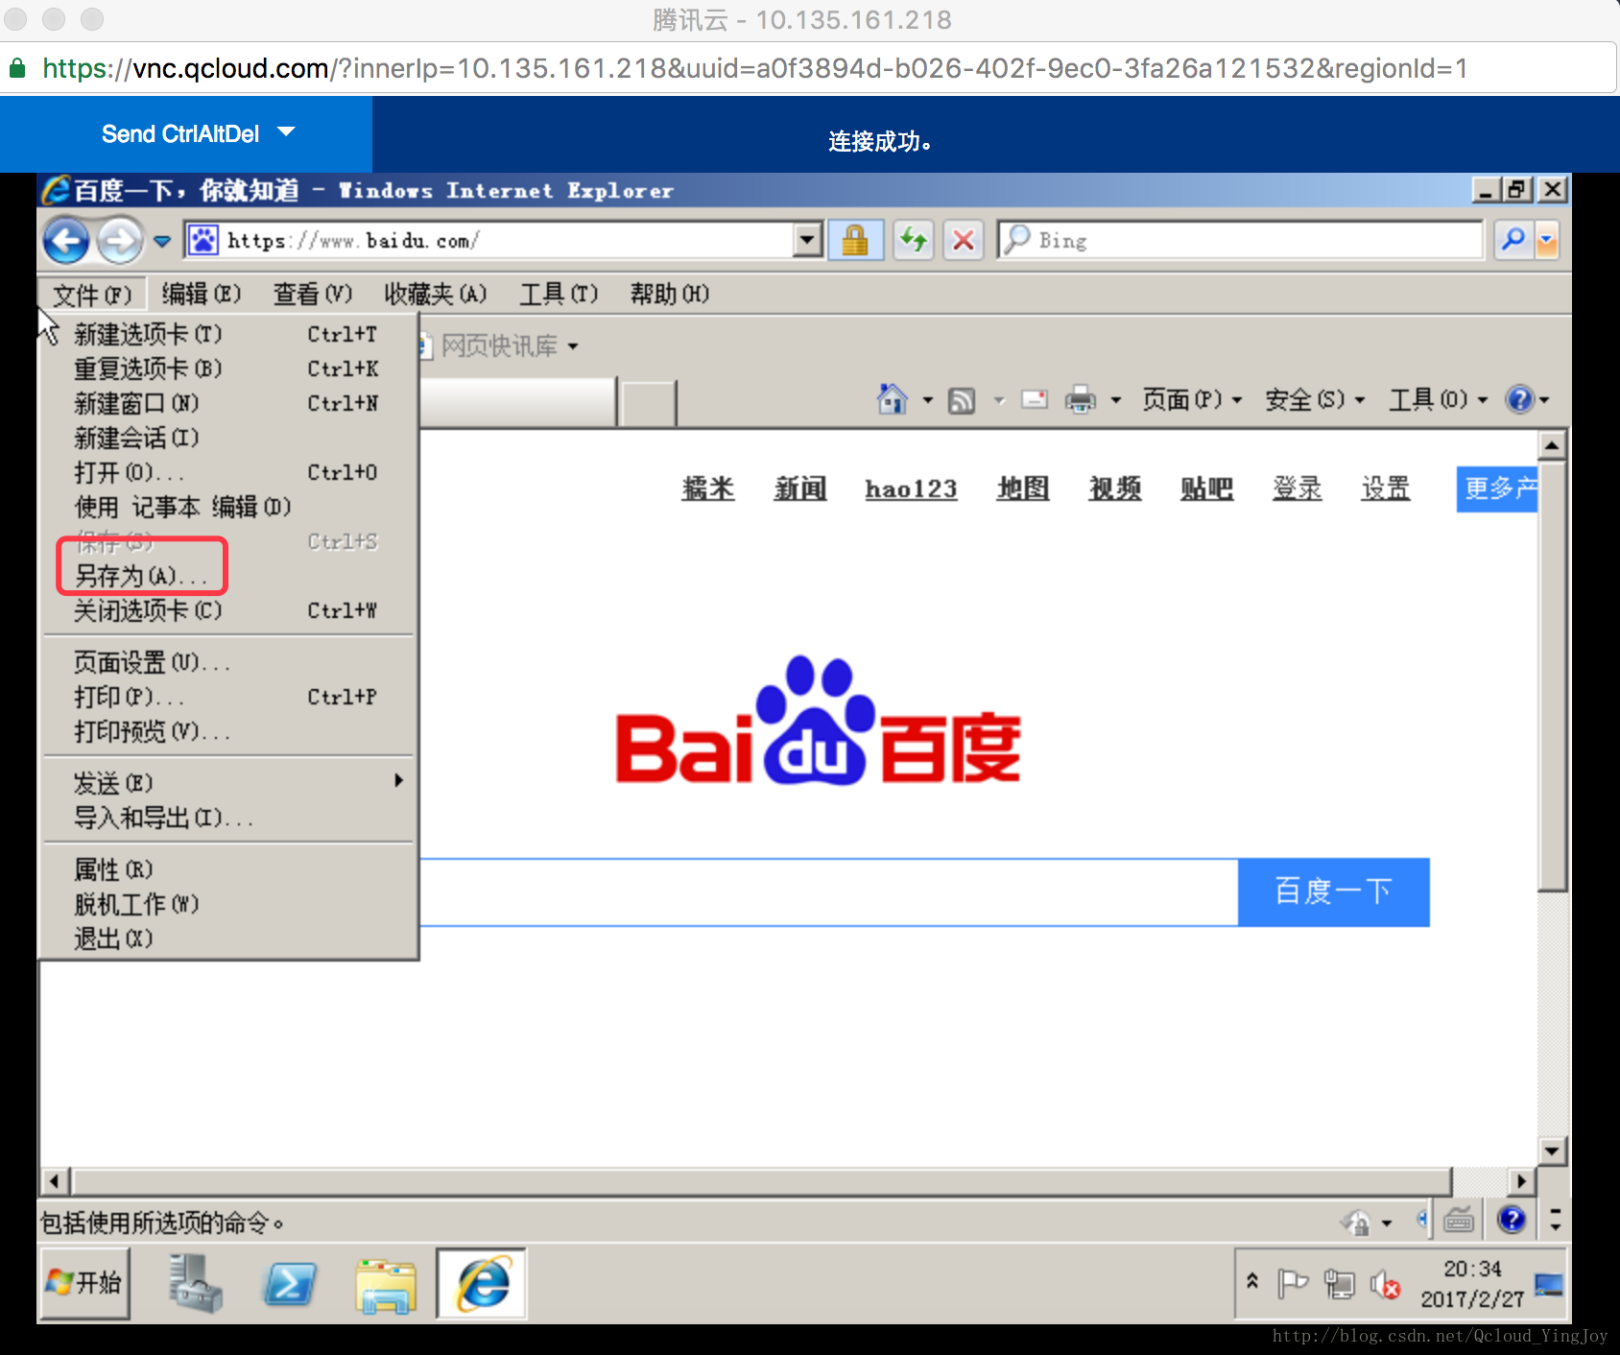The image size is (1620, 1355).
Task: Choose 打印预览(V)... menu entry
Action: [x=228, y=732]
